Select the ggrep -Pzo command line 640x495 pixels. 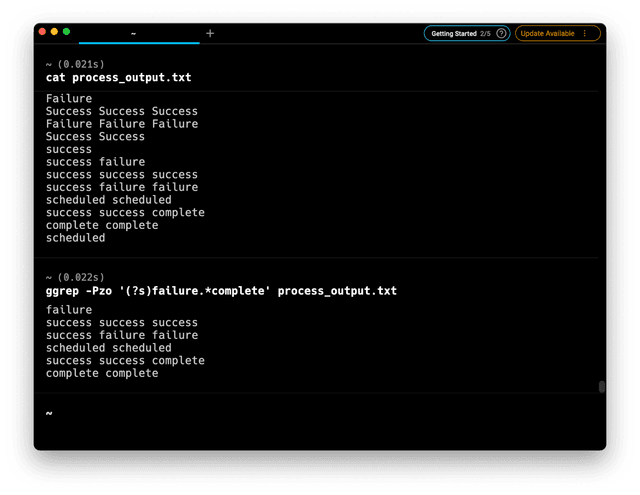(x=221, y=291)
